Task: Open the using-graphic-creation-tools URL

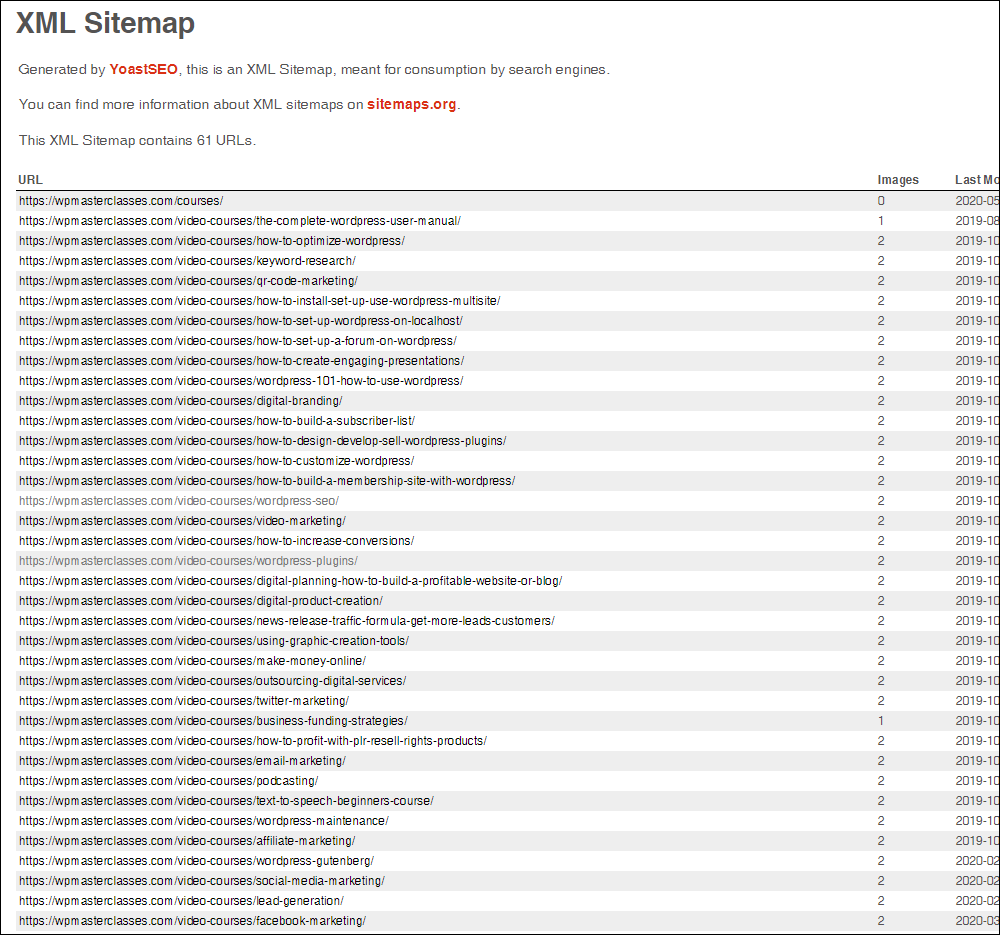Action: coord(214,641)
